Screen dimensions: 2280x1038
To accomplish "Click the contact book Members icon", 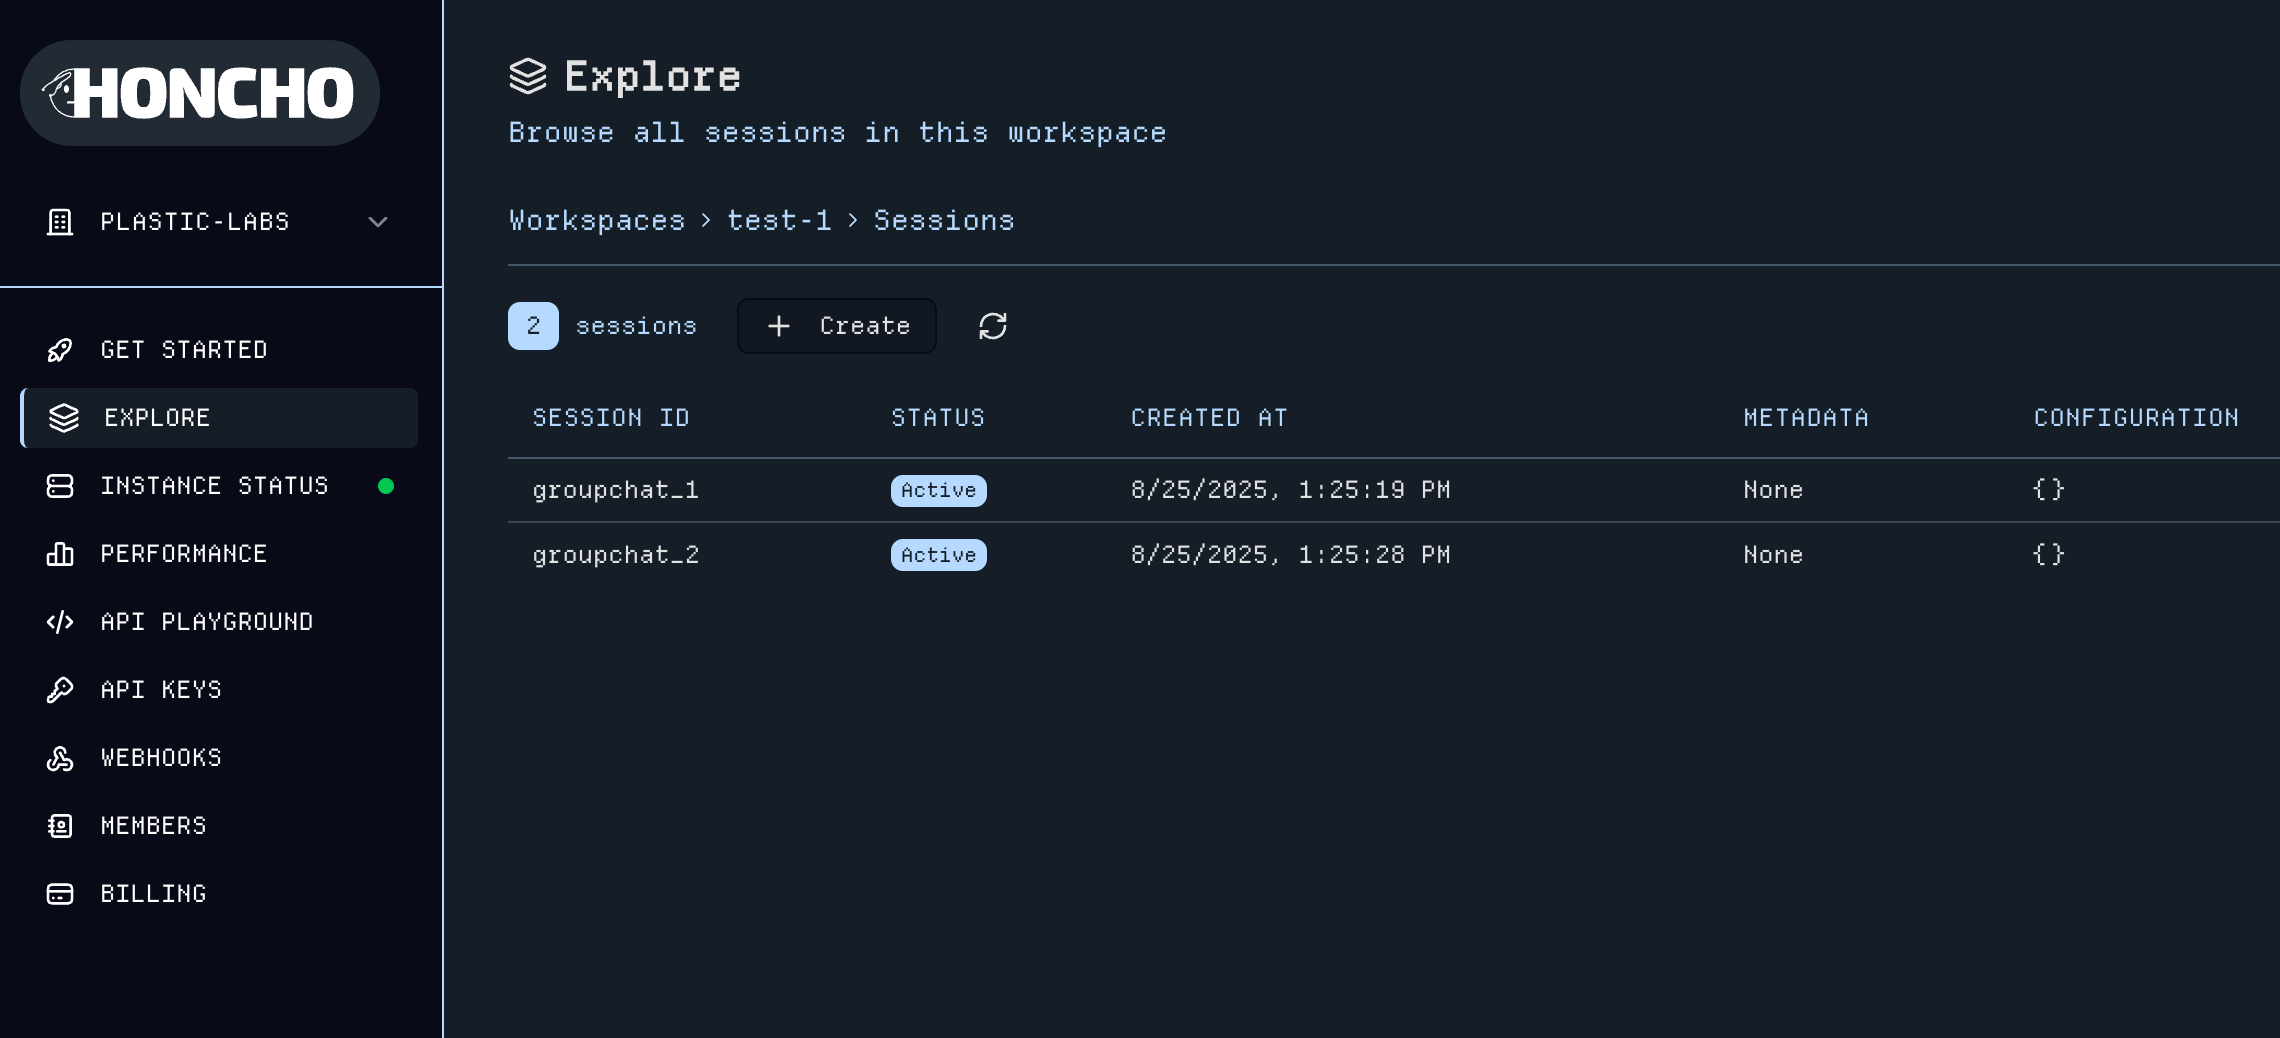I will (60, 826).
